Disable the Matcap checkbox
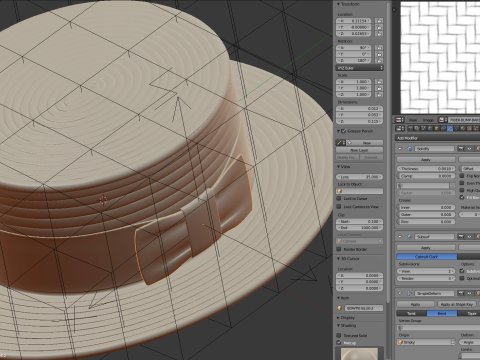The height and width of the screenshot is (360, 480). (339, 343)
